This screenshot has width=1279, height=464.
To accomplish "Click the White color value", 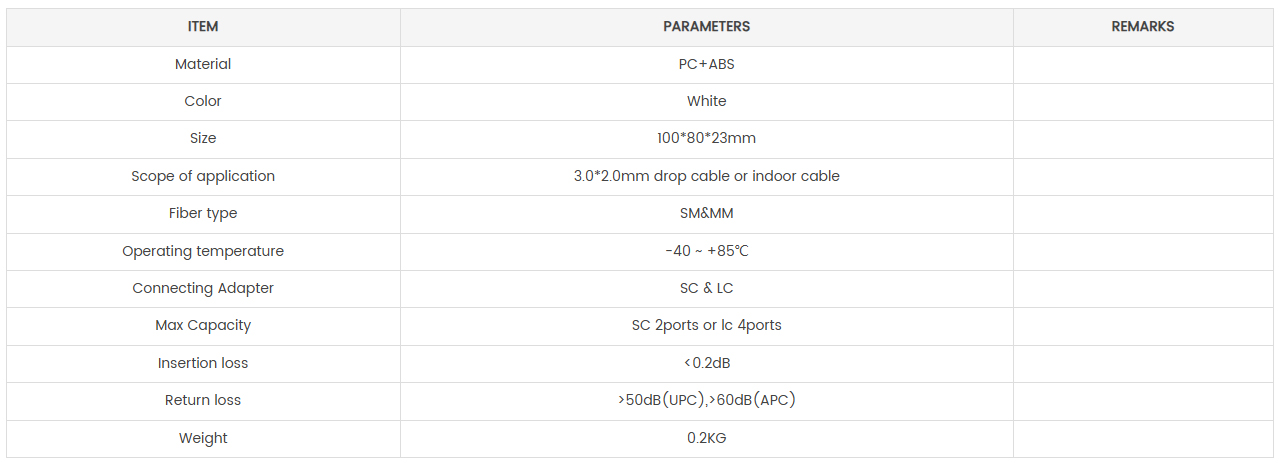I will click(x=706, y=101).
